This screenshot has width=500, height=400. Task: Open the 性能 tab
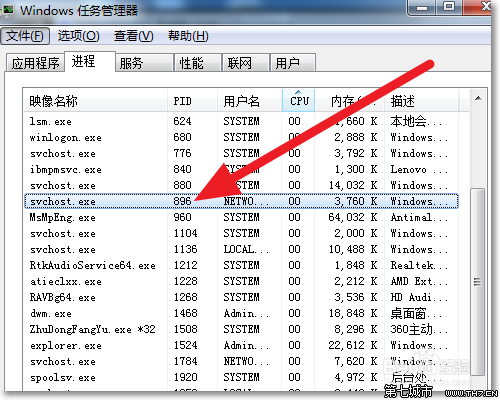click(x=198, y=63)
